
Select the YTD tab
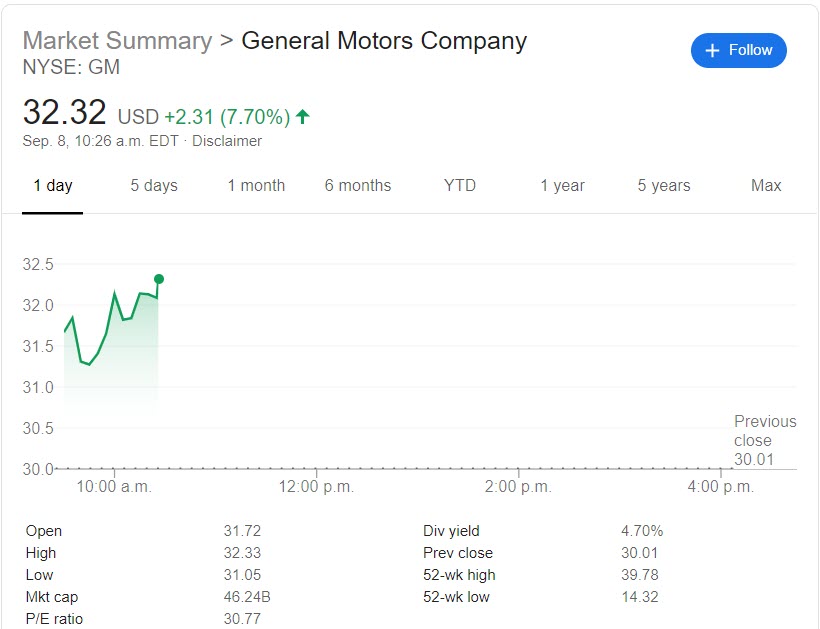point(460,186)
